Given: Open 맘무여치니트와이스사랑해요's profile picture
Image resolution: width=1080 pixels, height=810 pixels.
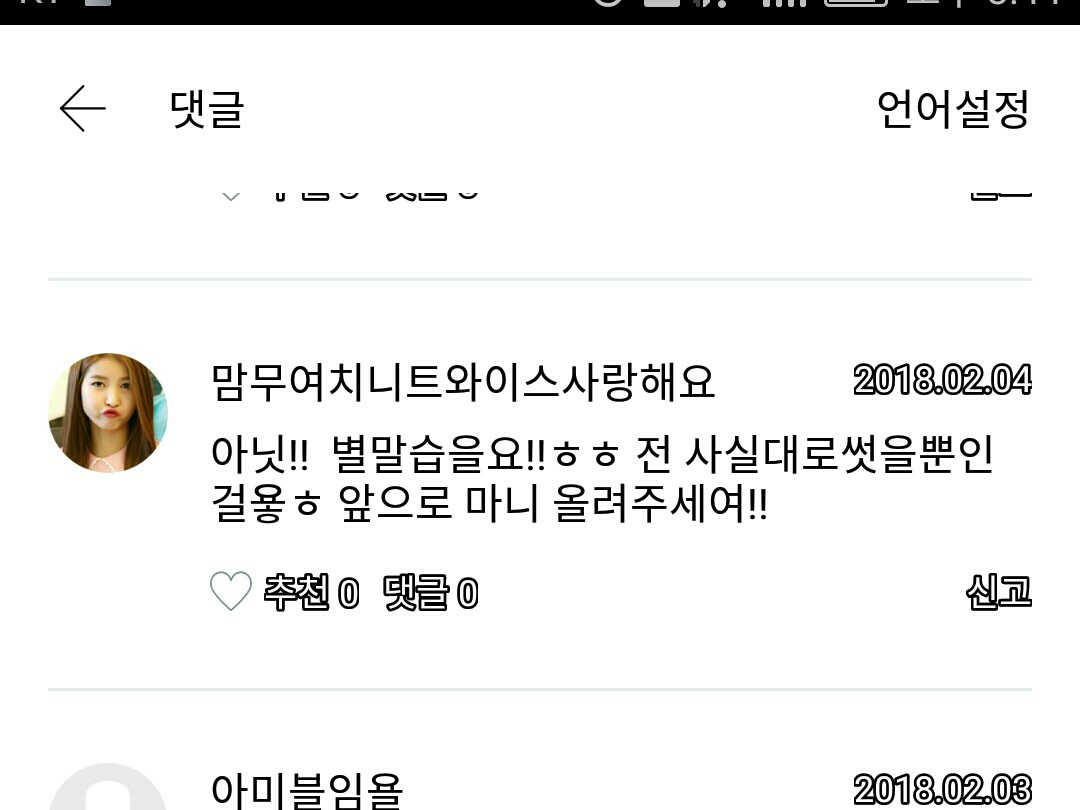Looking at the screenshot, I should [108, 413].
